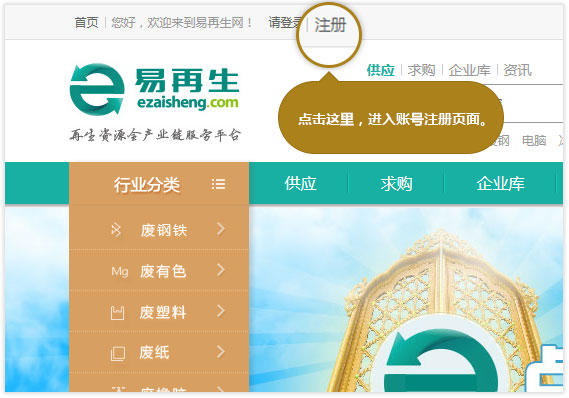Open the 废有色 category
569x398 pixels.
163,271
